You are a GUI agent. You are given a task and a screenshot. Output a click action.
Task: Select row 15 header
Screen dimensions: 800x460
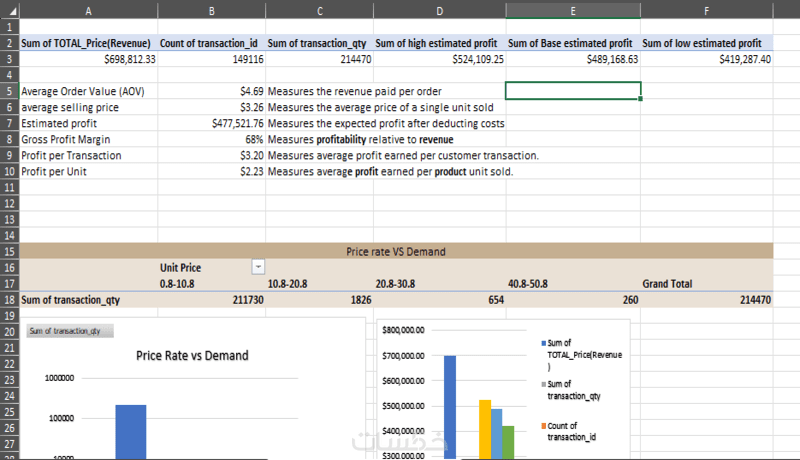click(x=9, y=252)
